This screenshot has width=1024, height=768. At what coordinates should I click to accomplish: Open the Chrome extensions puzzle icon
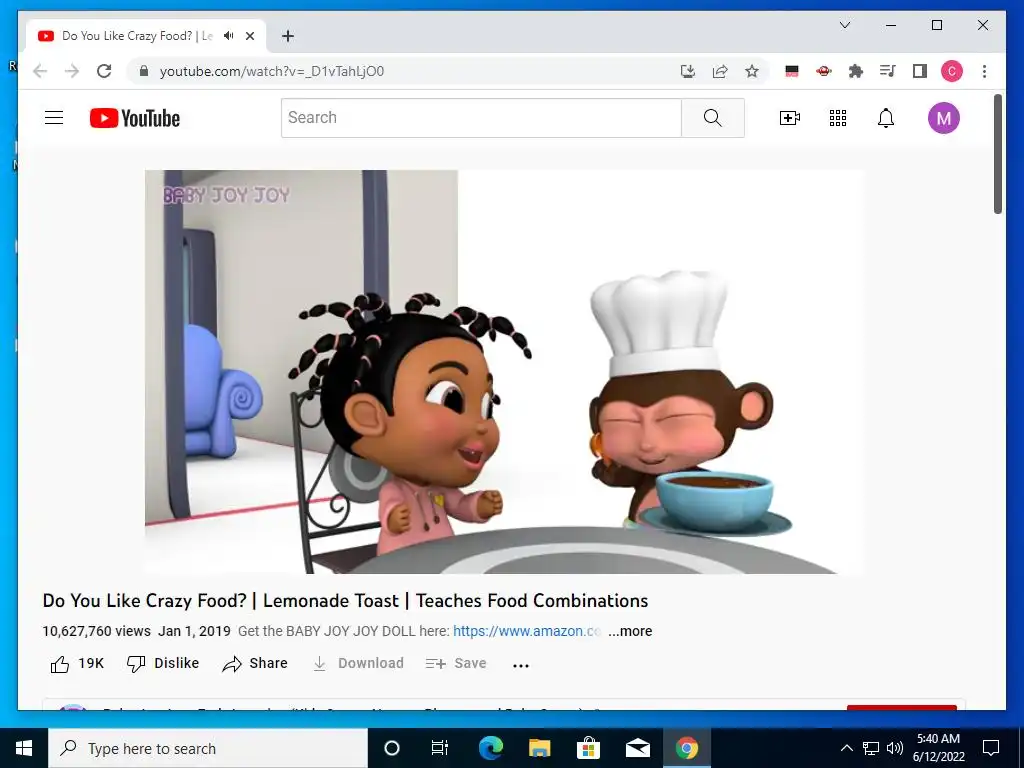[x=856, y=71]
